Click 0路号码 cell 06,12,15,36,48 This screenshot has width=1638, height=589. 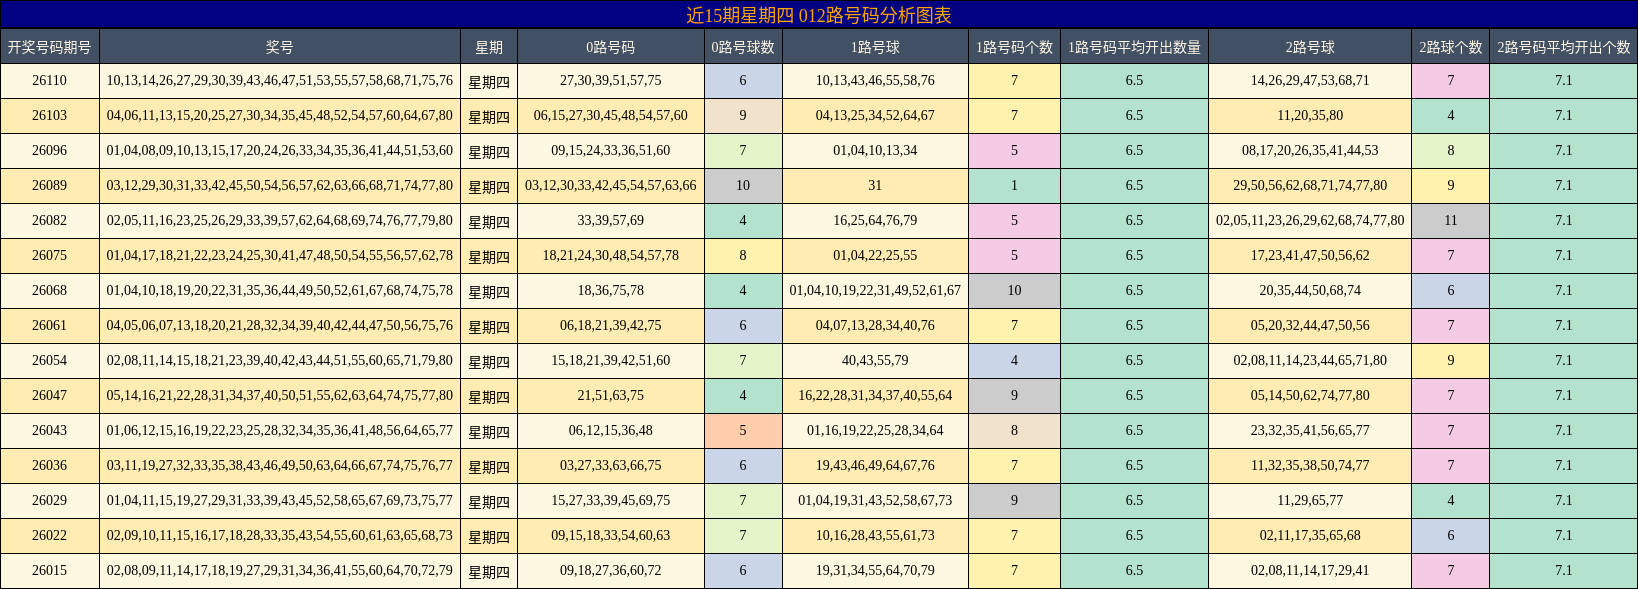[611, 431]
